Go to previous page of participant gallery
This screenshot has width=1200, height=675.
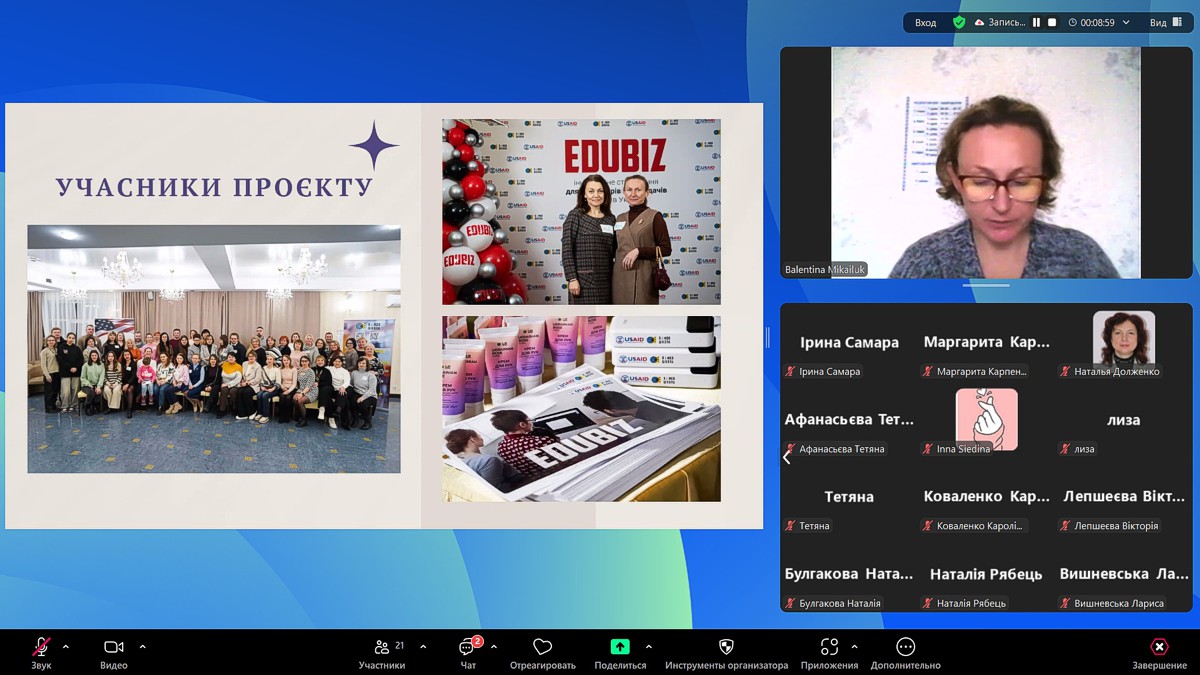coord(787,457)
